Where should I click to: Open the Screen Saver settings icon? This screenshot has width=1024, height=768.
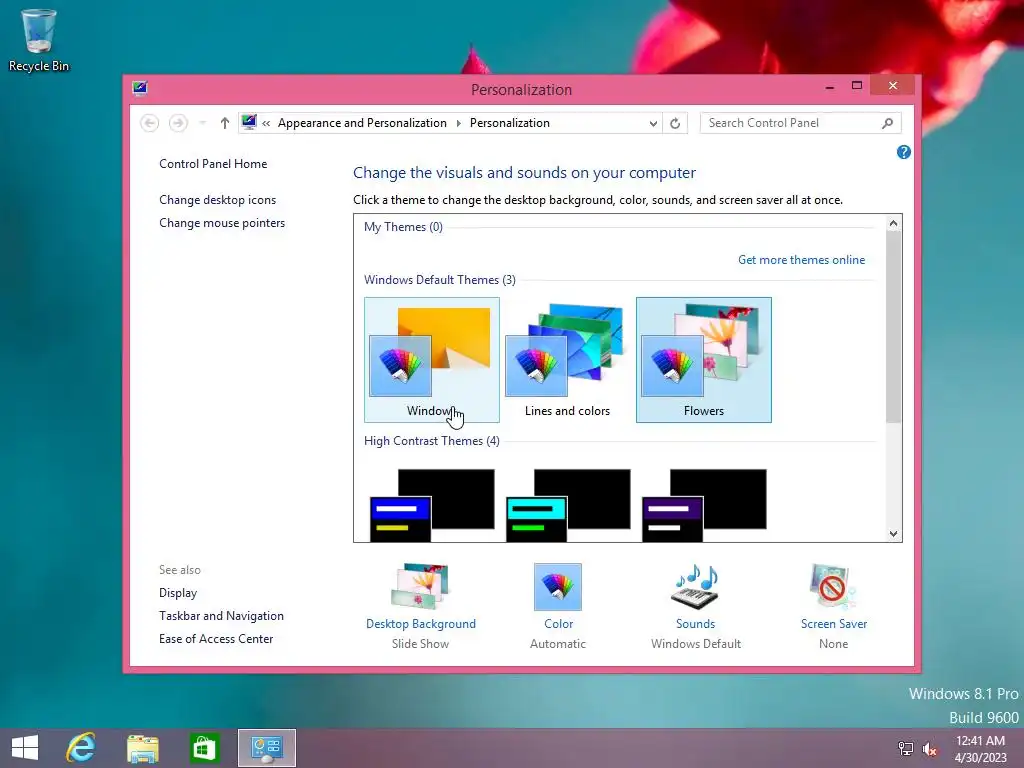tap(833, 586)
